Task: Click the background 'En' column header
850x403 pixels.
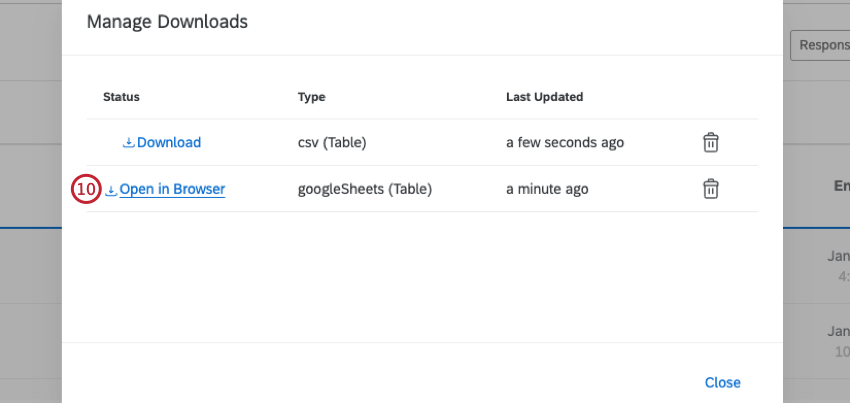Action: click(841, 186)
